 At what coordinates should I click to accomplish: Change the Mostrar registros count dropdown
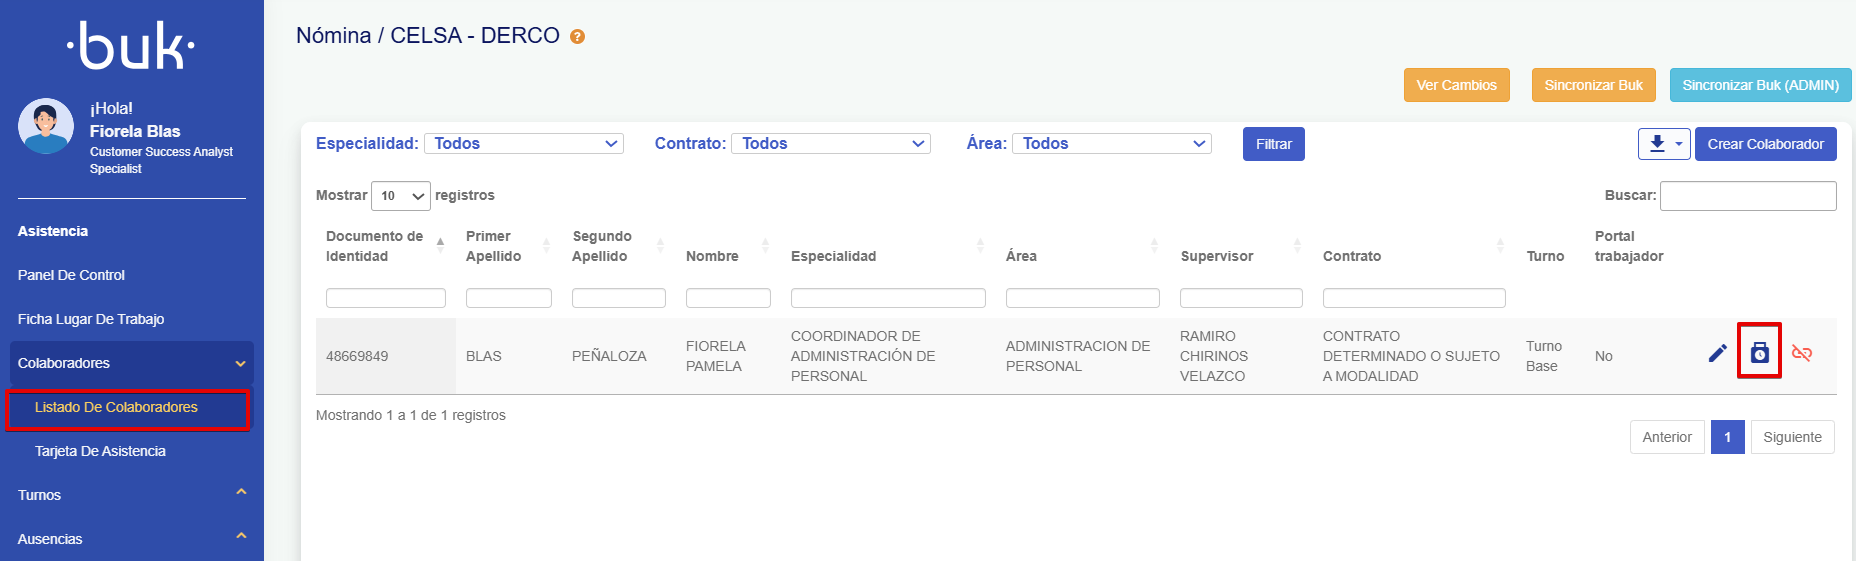coord(400,196)
